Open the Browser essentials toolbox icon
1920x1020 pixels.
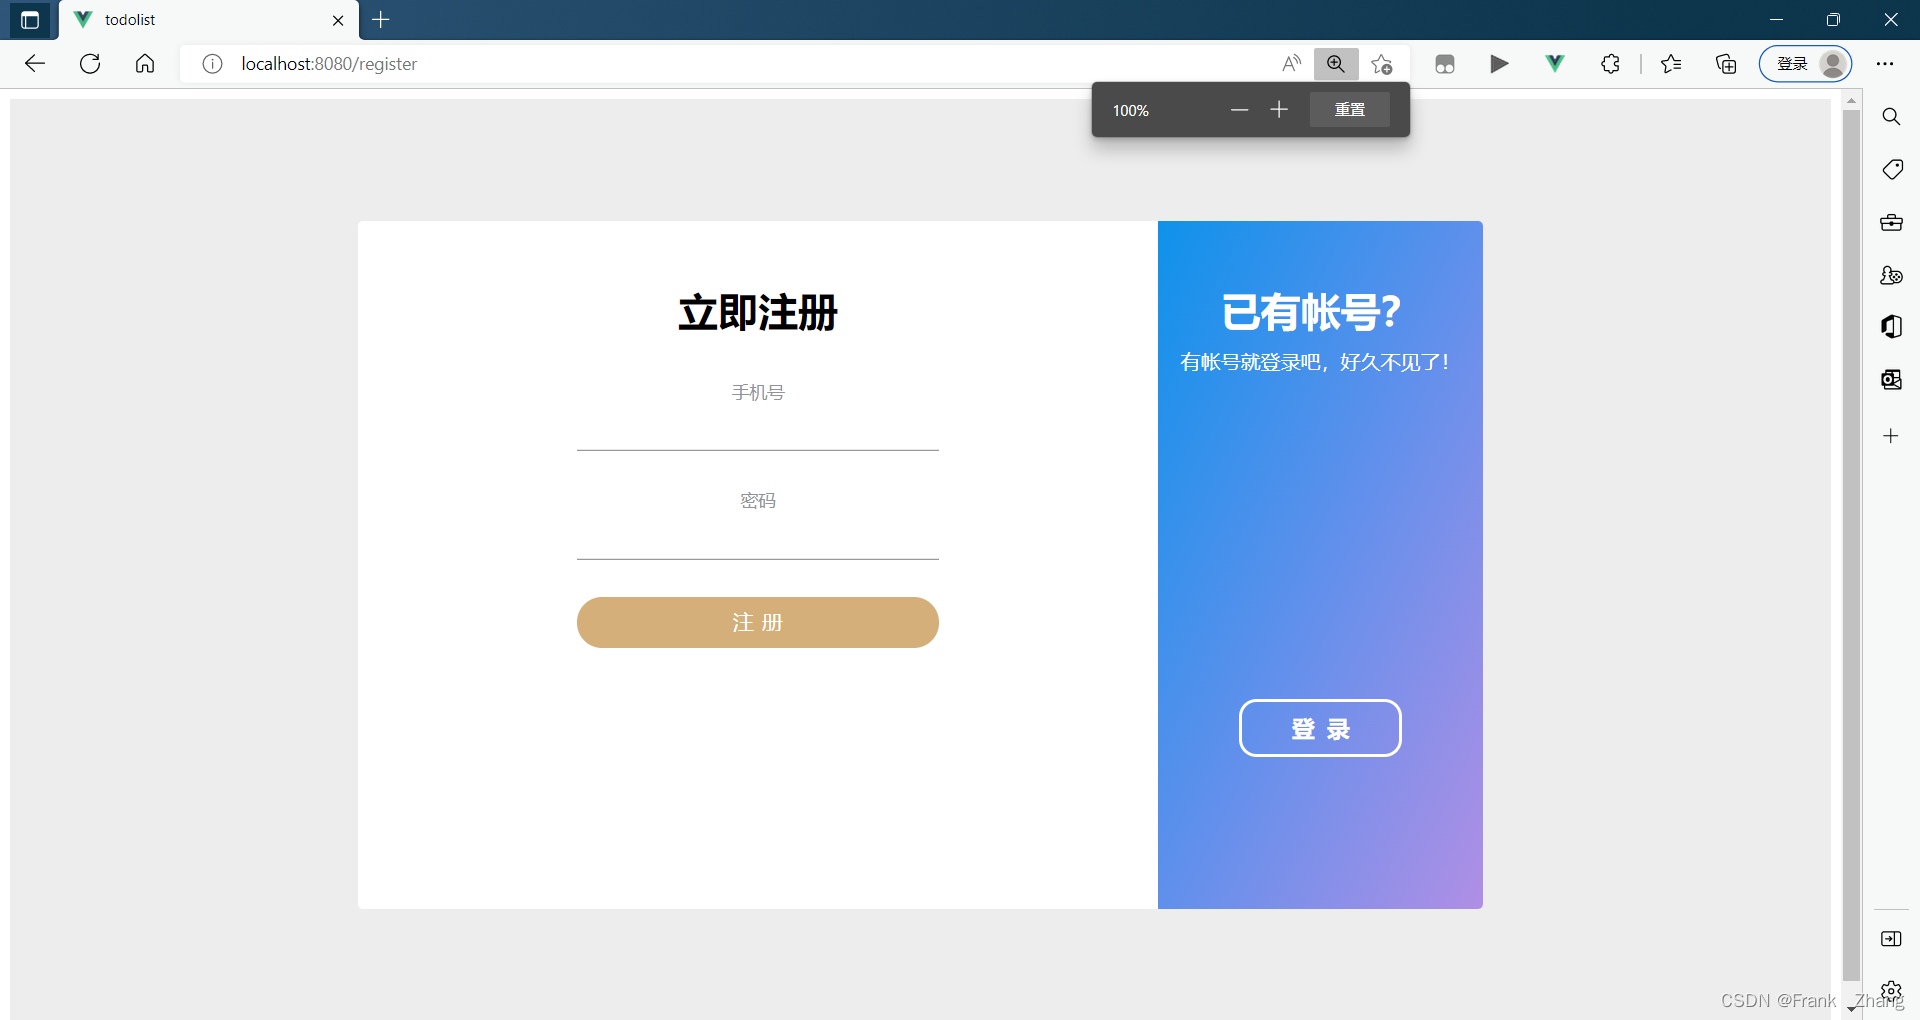[x=1891, y=222]
